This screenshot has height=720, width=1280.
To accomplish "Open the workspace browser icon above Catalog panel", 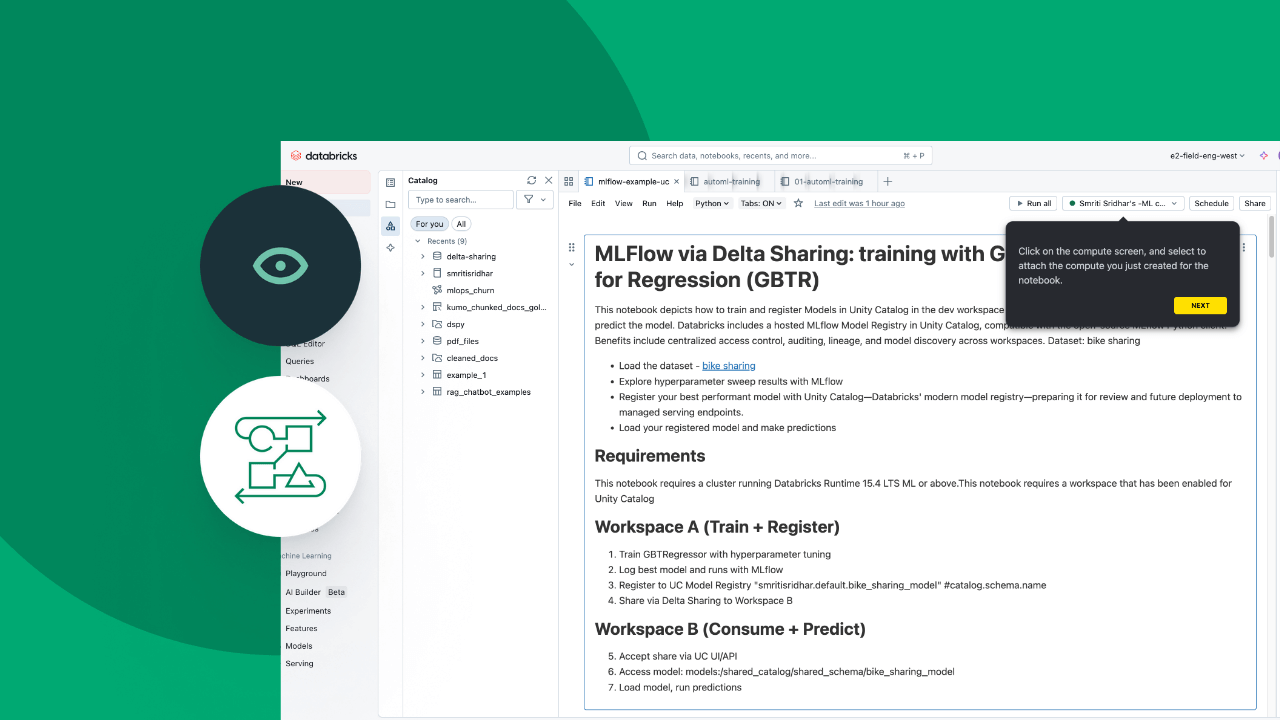I will point(390,181).
